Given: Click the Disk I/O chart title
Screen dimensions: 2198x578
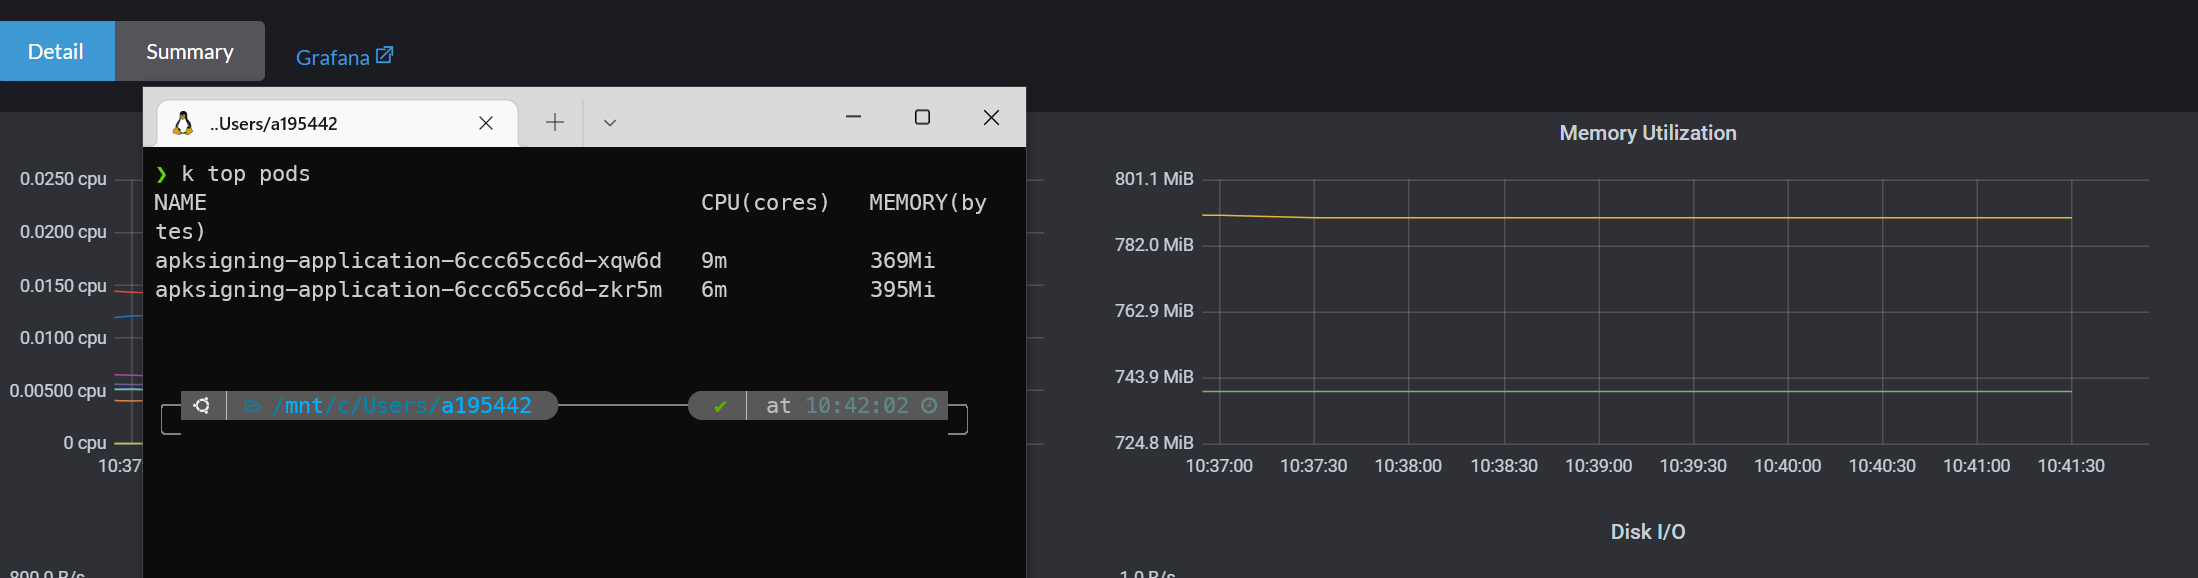Looking at the screenshot, I should click(1648, 532).
